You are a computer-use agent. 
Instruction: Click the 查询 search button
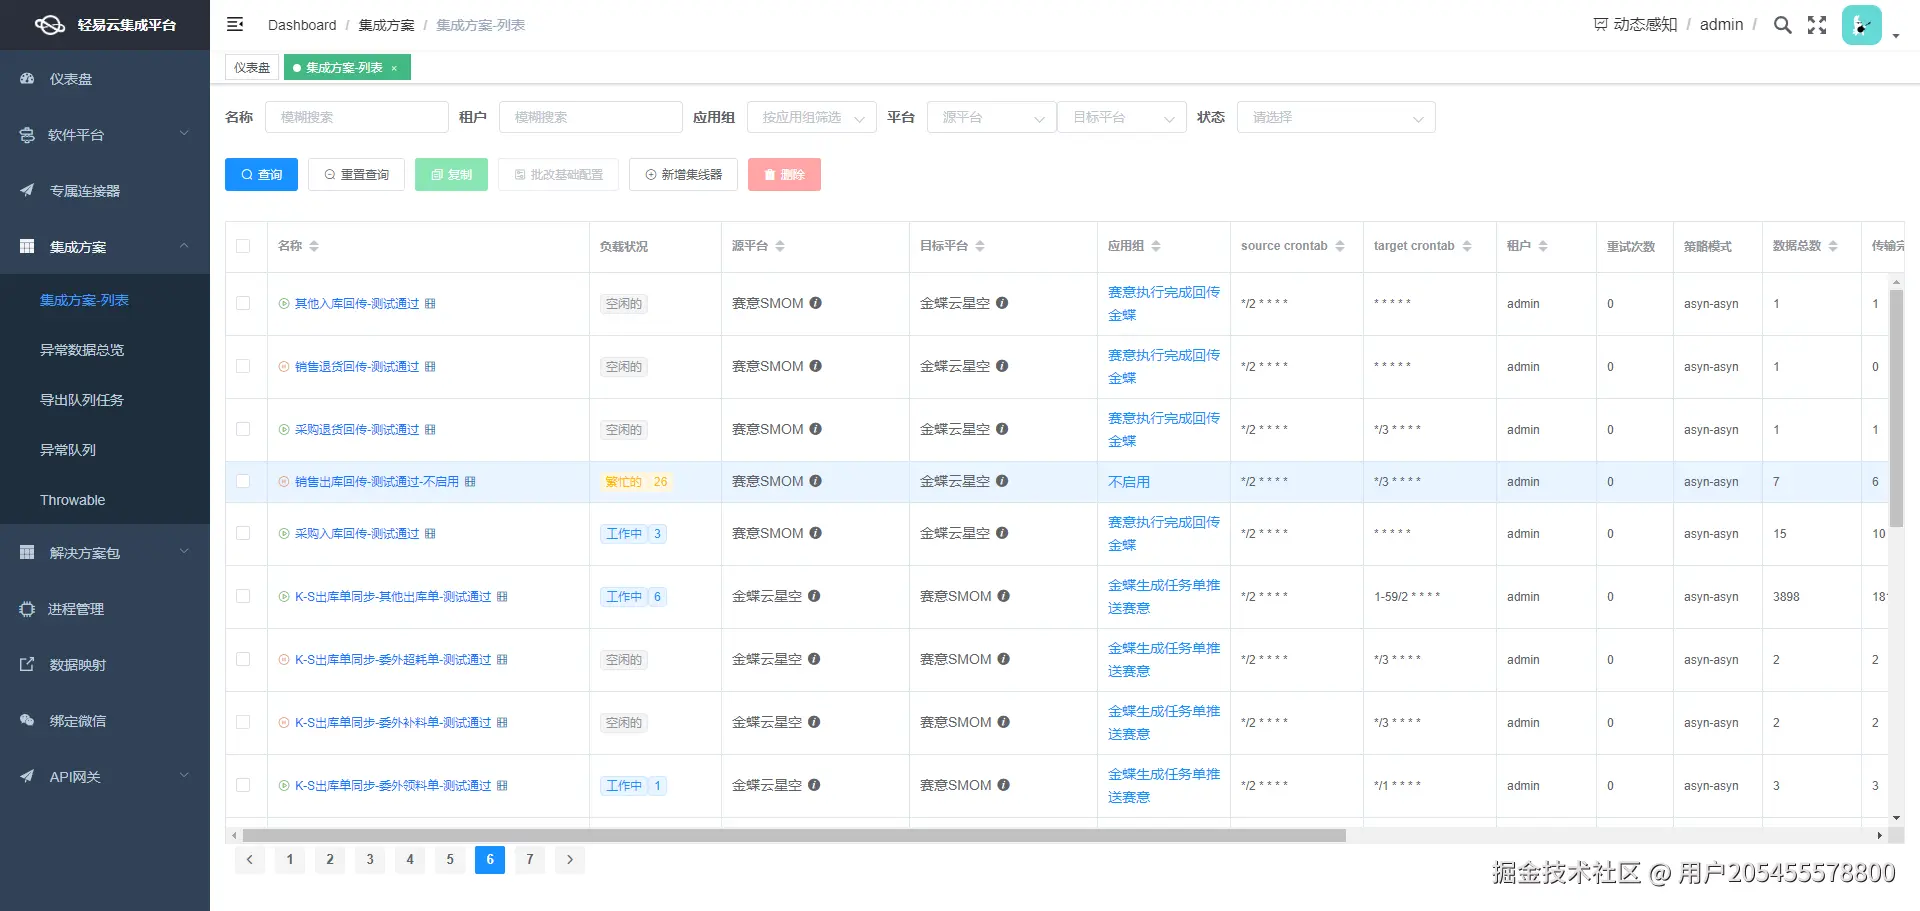tap(261, 174)
